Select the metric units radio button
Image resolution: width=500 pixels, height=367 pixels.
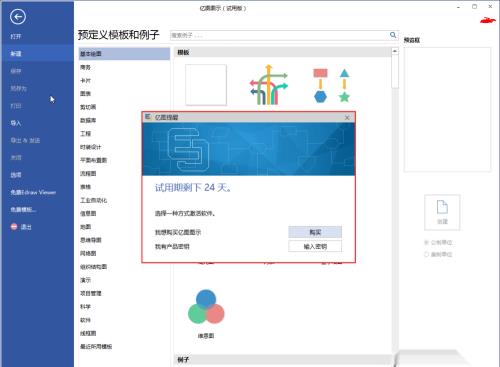tap(426, 242)
